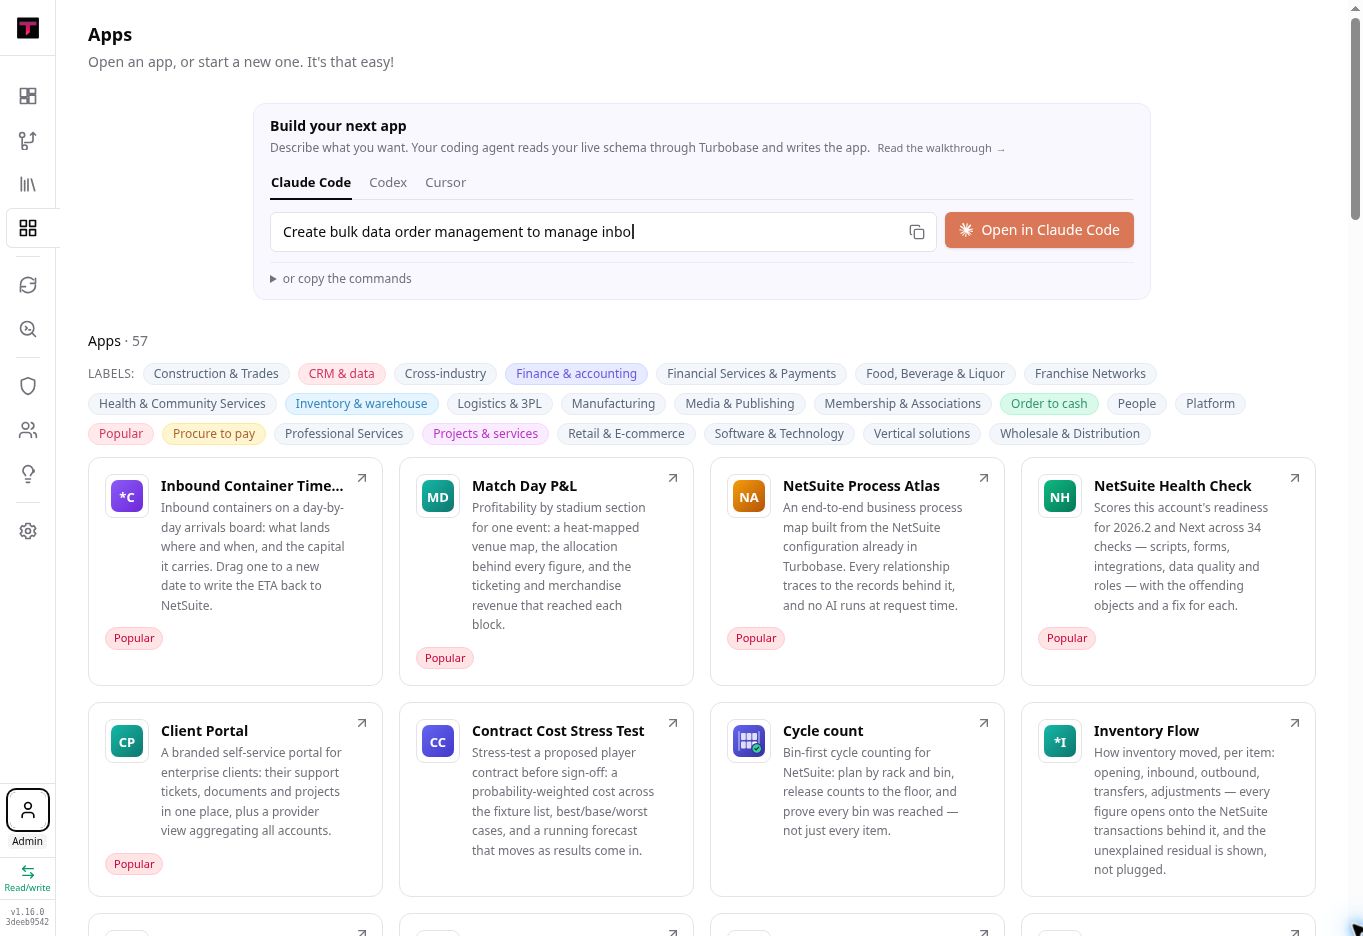Open Cycle count external arrow icon
The height and width of the screenshot is (936, 1363).
(x=984, y=723)
